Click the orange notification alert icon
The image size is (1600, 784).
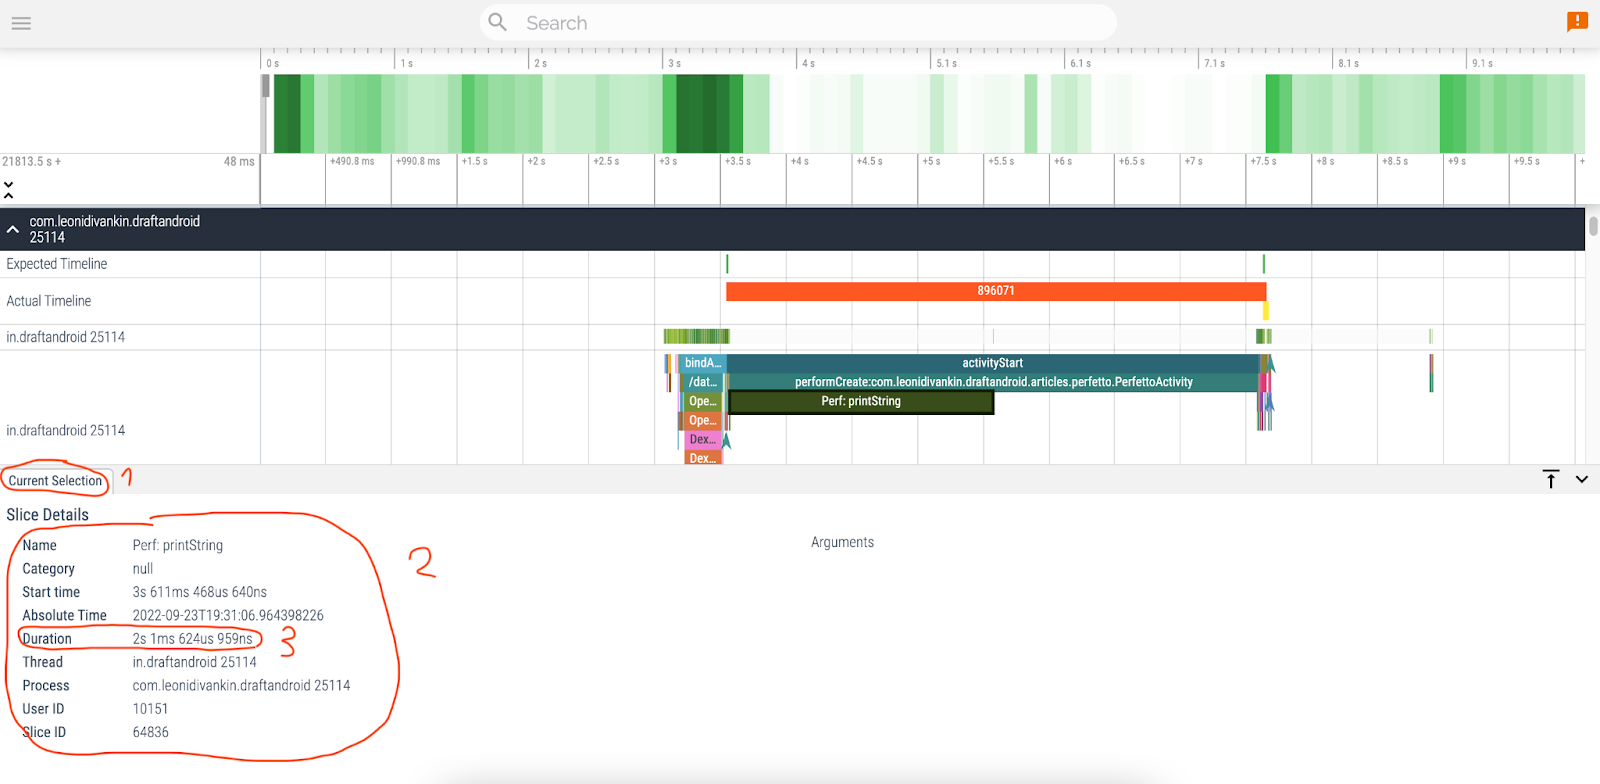(1577, 21)
